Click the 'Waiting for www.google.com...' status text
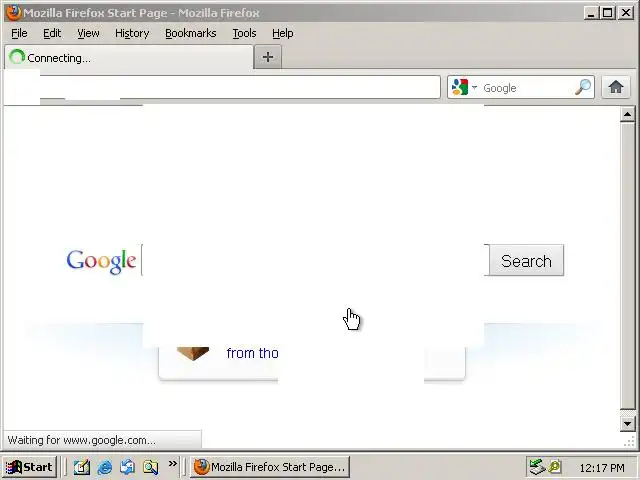 tap(81, 440)
